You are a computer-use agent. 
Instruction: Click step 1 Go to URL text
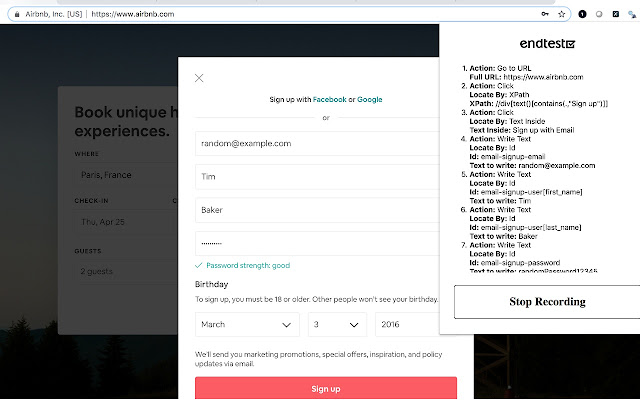pos(500,68)
